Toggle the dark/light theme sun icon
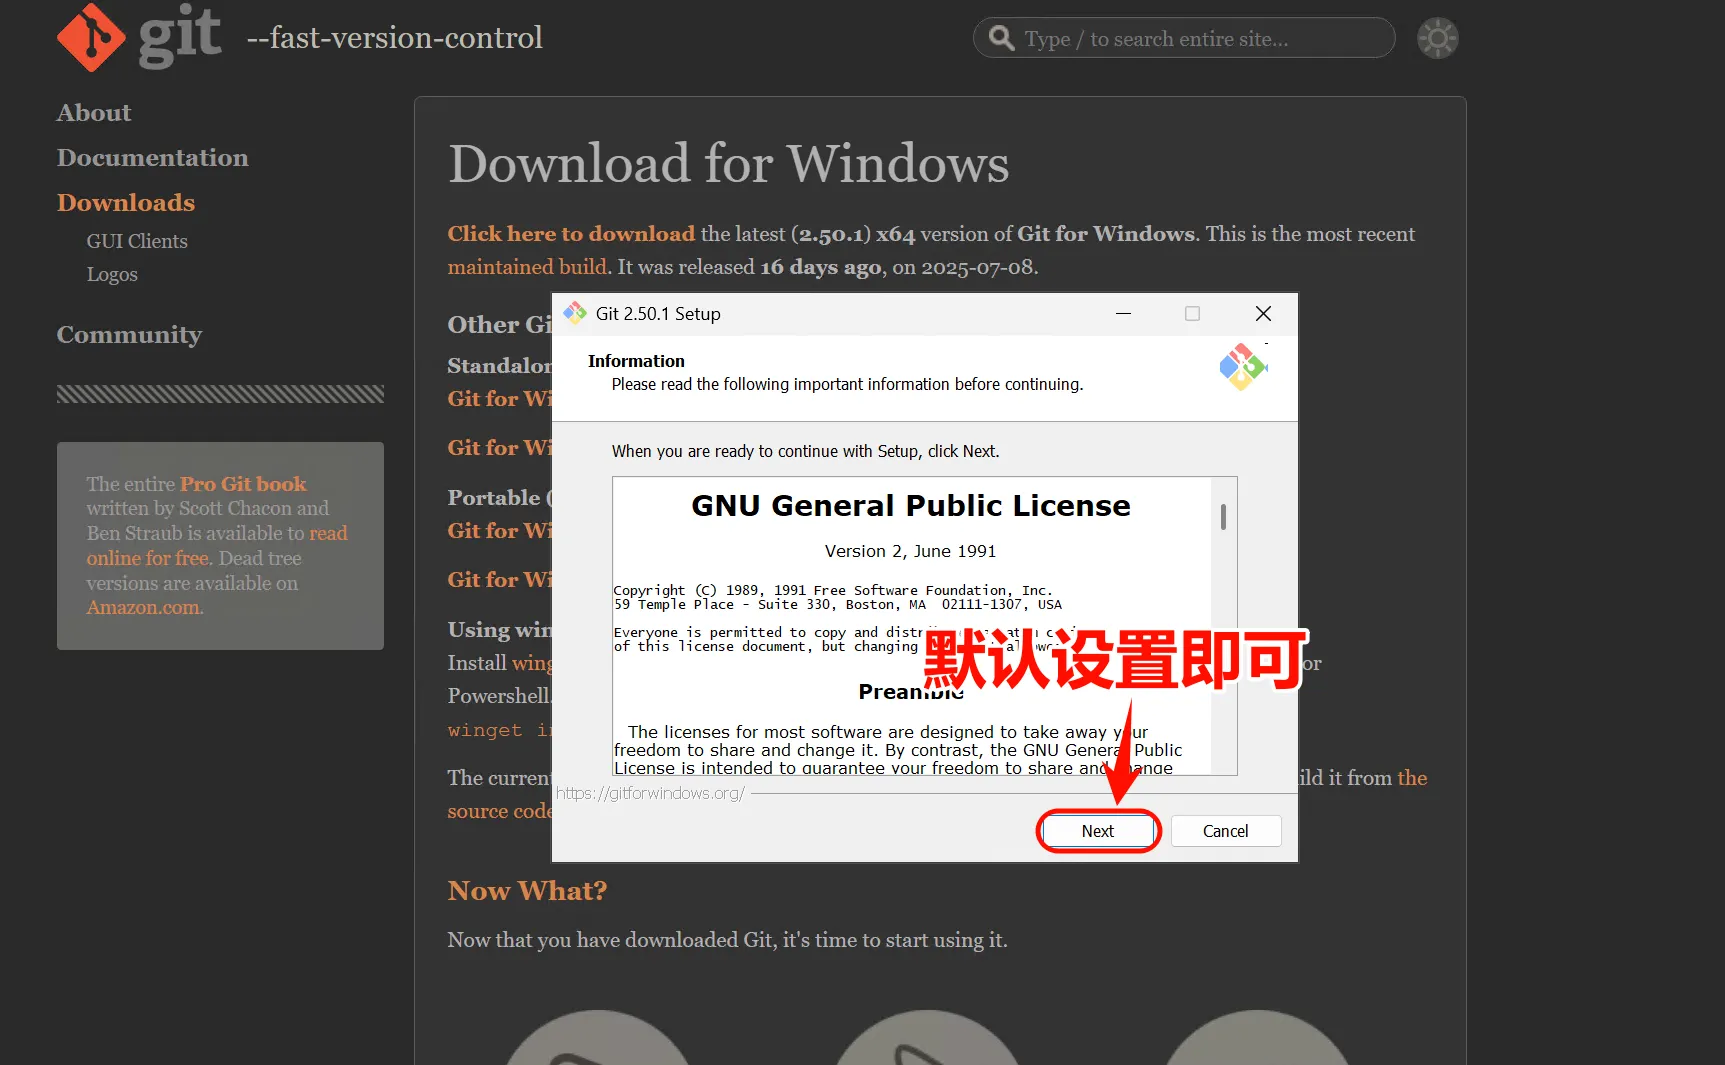Screen dimensions: 1725x1065 tap(1437, 38)
